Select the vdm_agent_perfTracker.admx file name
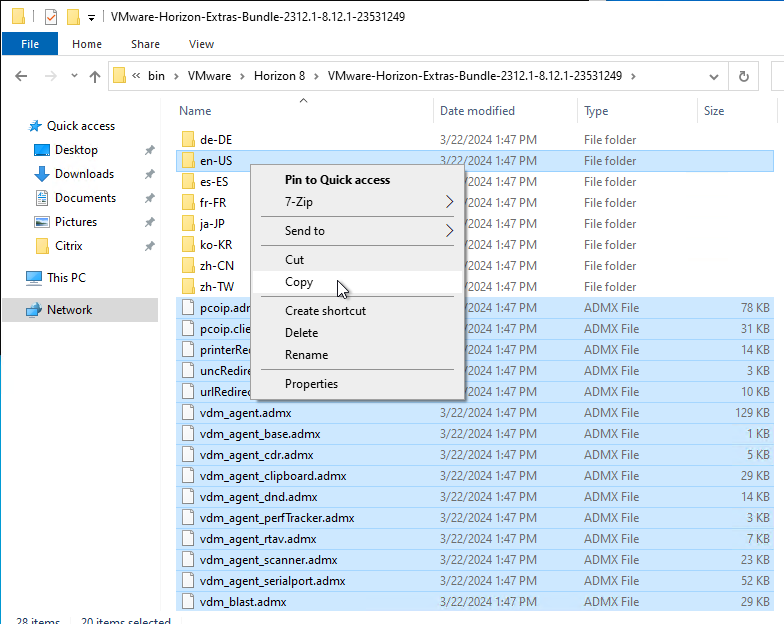This screenshot has width=784, height=624. (x=277, y=518)
